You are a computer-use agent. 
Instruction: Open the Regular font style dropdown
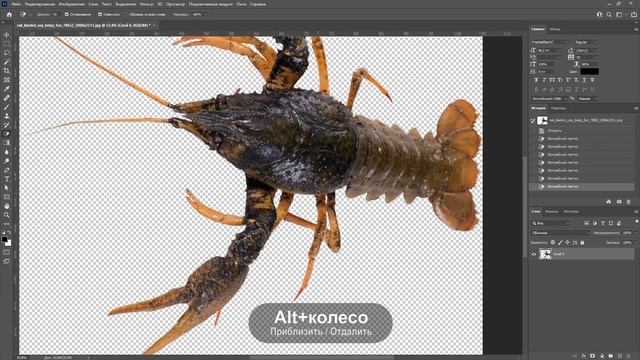[586, 42]
